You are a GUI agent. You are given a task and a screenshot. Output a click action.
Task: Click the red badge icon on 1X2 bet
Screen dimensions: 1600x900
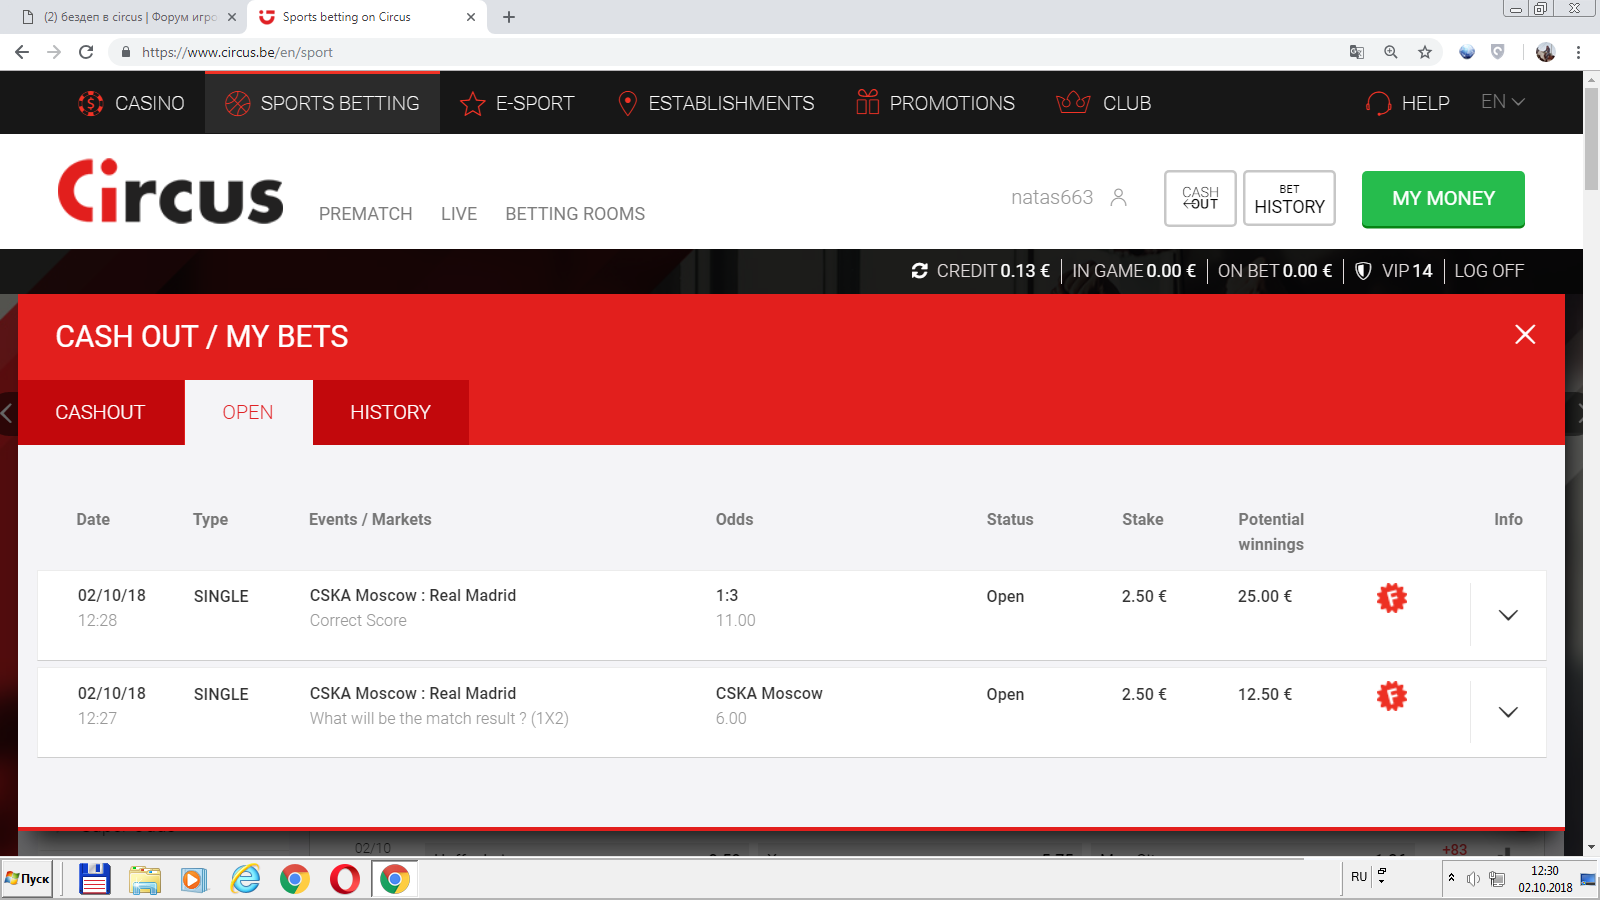click(x=1391, y=696)
